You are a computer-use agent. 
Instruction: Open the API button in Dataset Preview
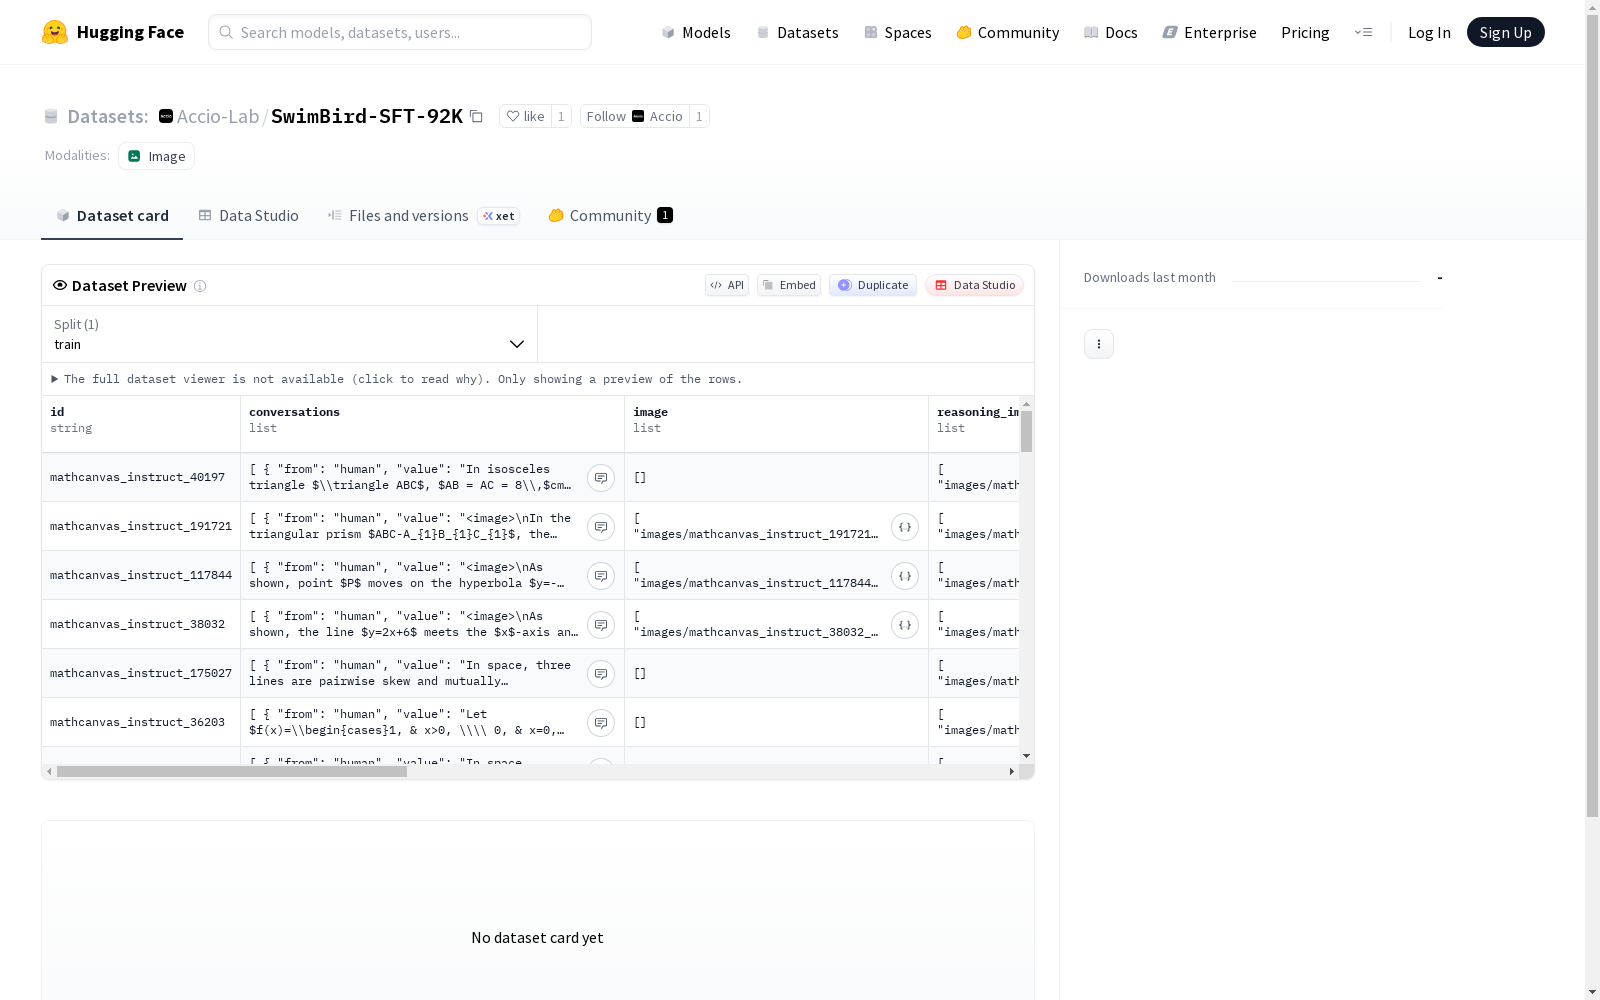pyautogui.click(x=727, y=286)
